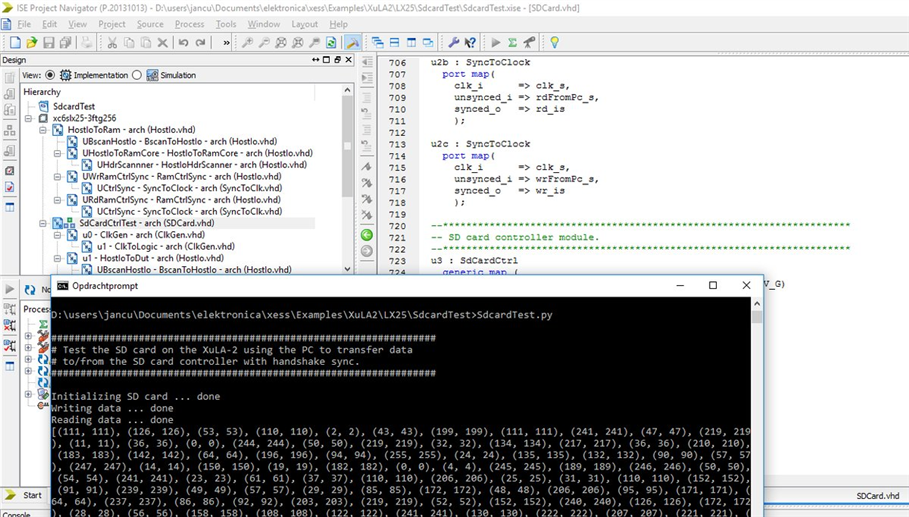Click the green Run play icon

(495, 43)
